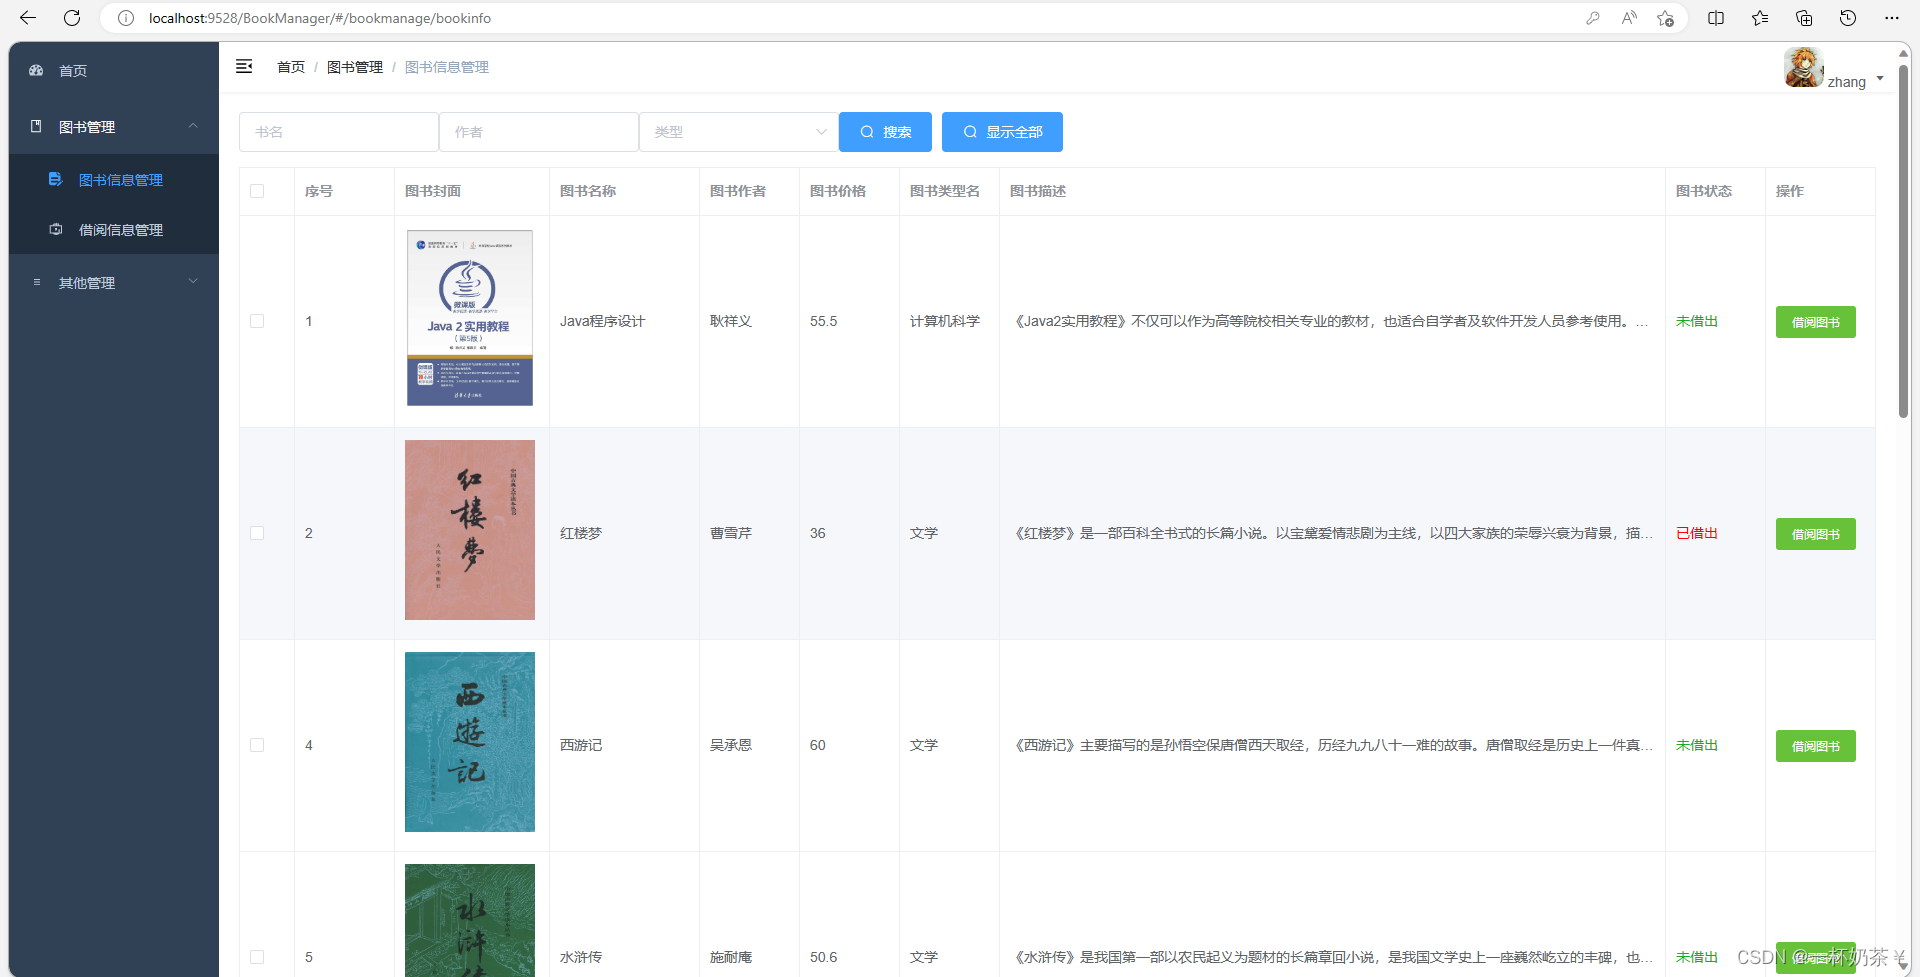The height and width of the screenshot is (977, 1920).
Task: Open browser collections icon
Action: pos(1804,18)
